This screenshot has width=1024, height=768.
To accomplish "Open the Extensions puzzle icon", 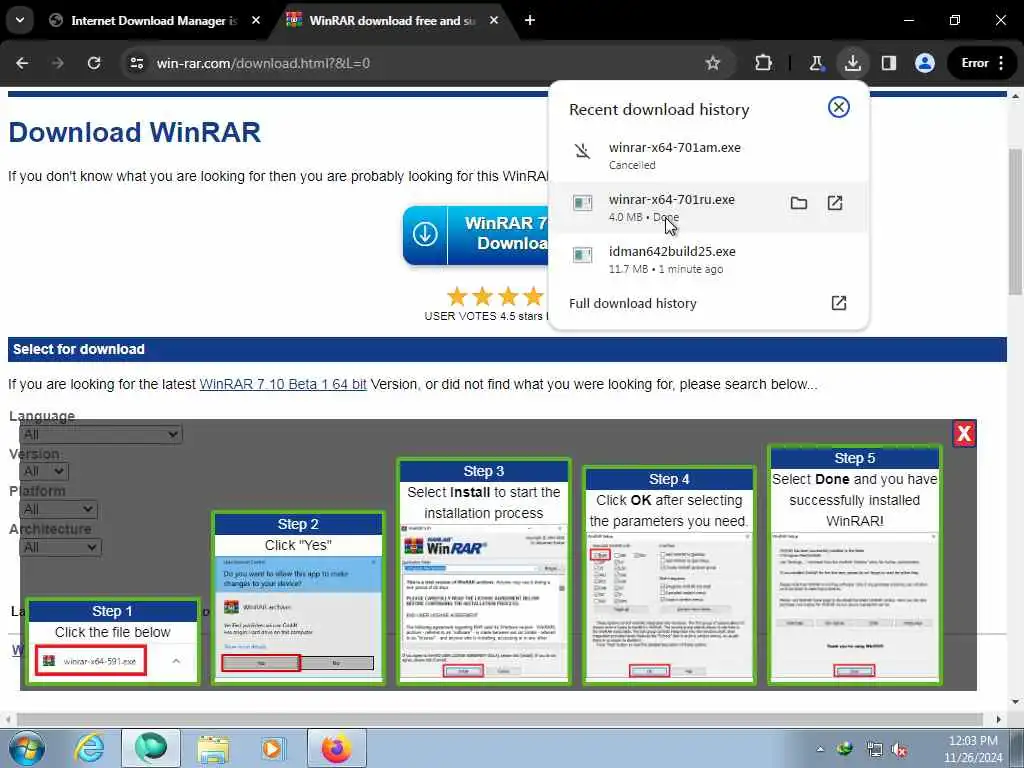I will (x=763, y=63).
